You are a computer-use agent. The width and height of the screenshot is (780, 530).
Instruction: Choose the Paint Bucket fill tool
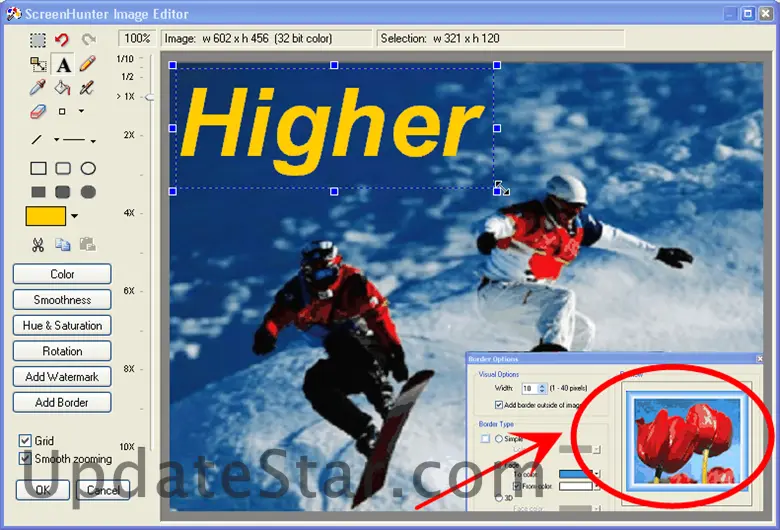62,88
